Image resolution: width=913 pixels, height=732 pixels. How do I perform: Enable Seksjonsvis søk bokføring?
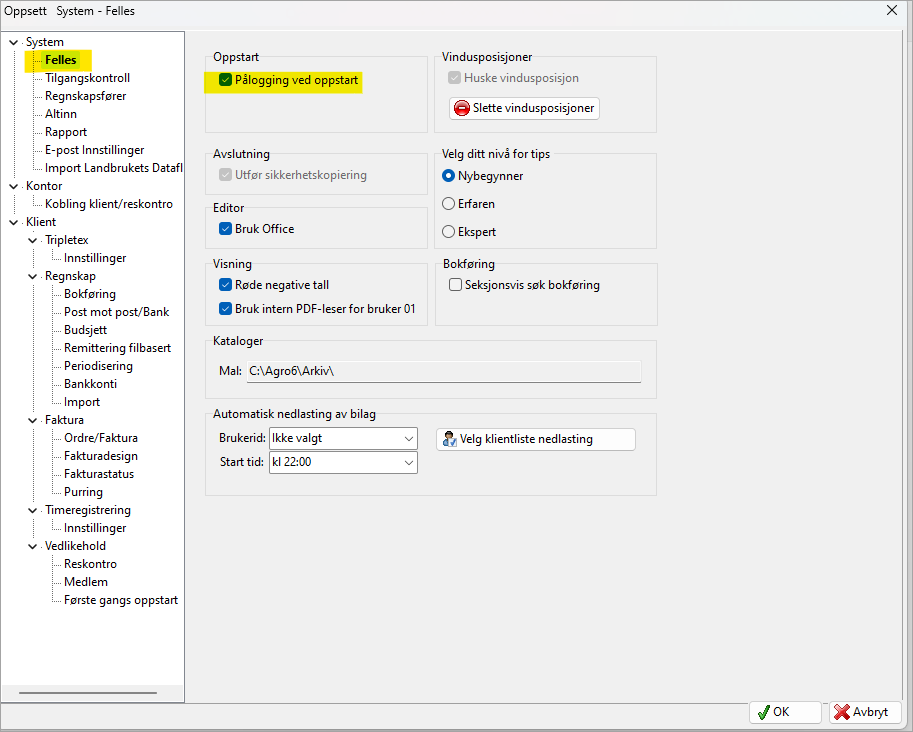(456, 285)
